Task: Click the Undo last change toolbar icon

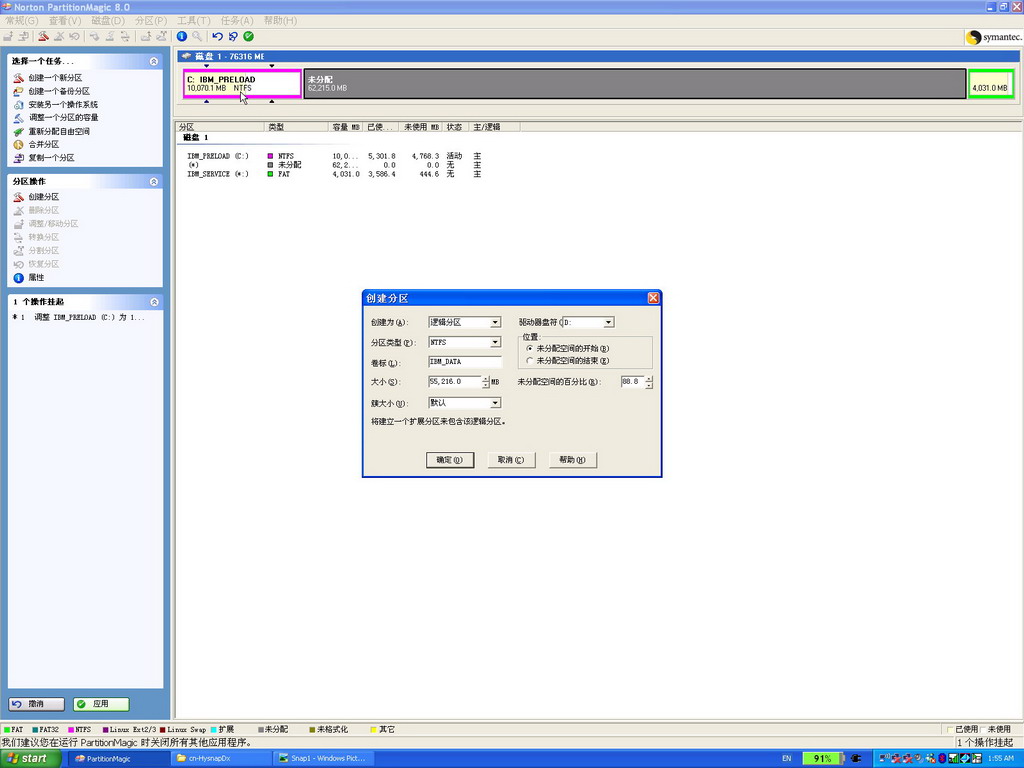Action: click(218, 36)
